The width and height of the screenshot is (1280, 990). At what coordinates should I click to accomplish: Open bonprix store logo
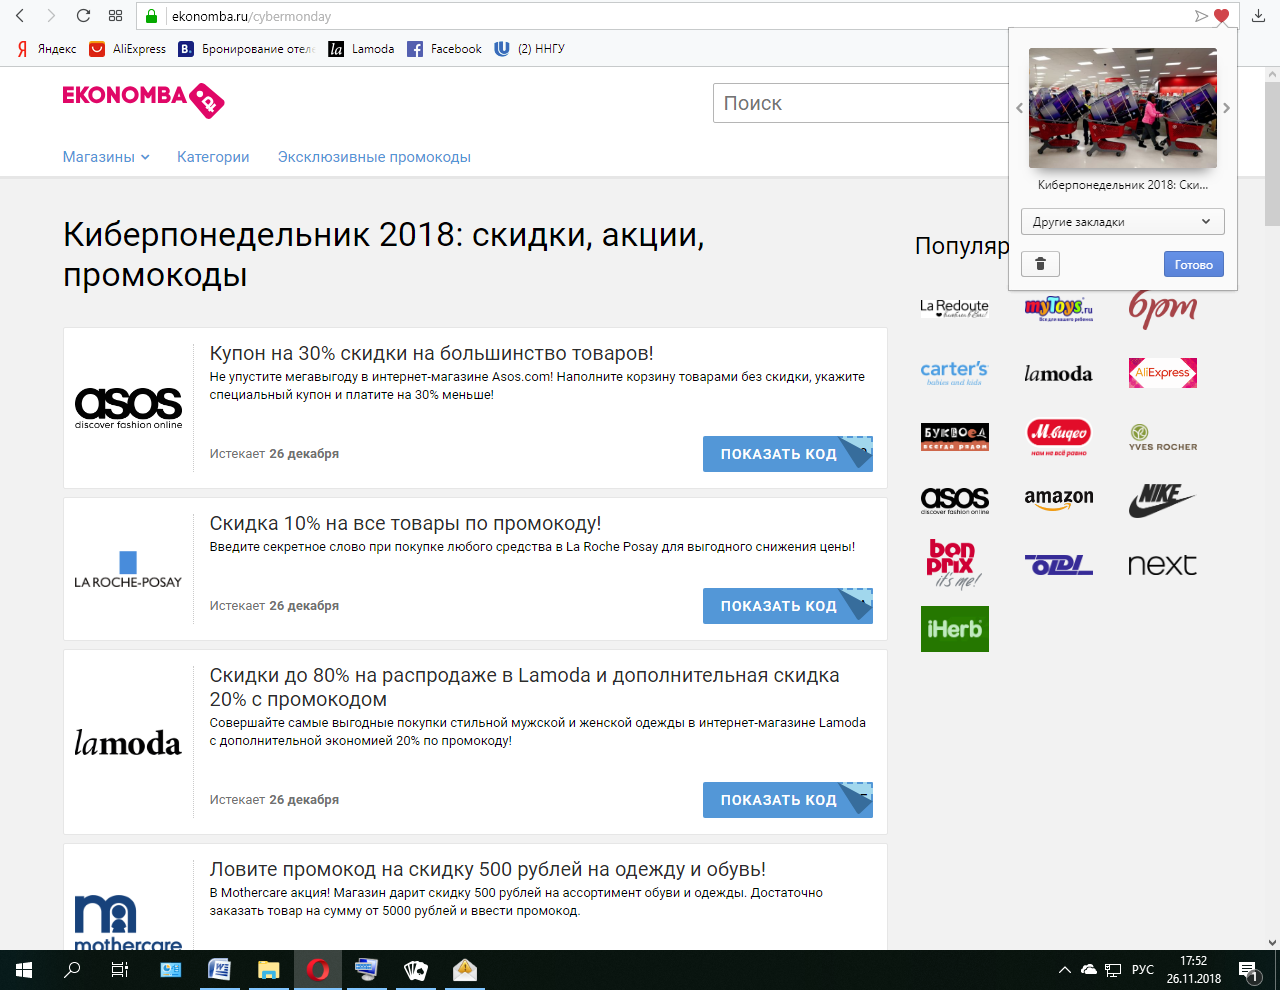coord(954,564)
